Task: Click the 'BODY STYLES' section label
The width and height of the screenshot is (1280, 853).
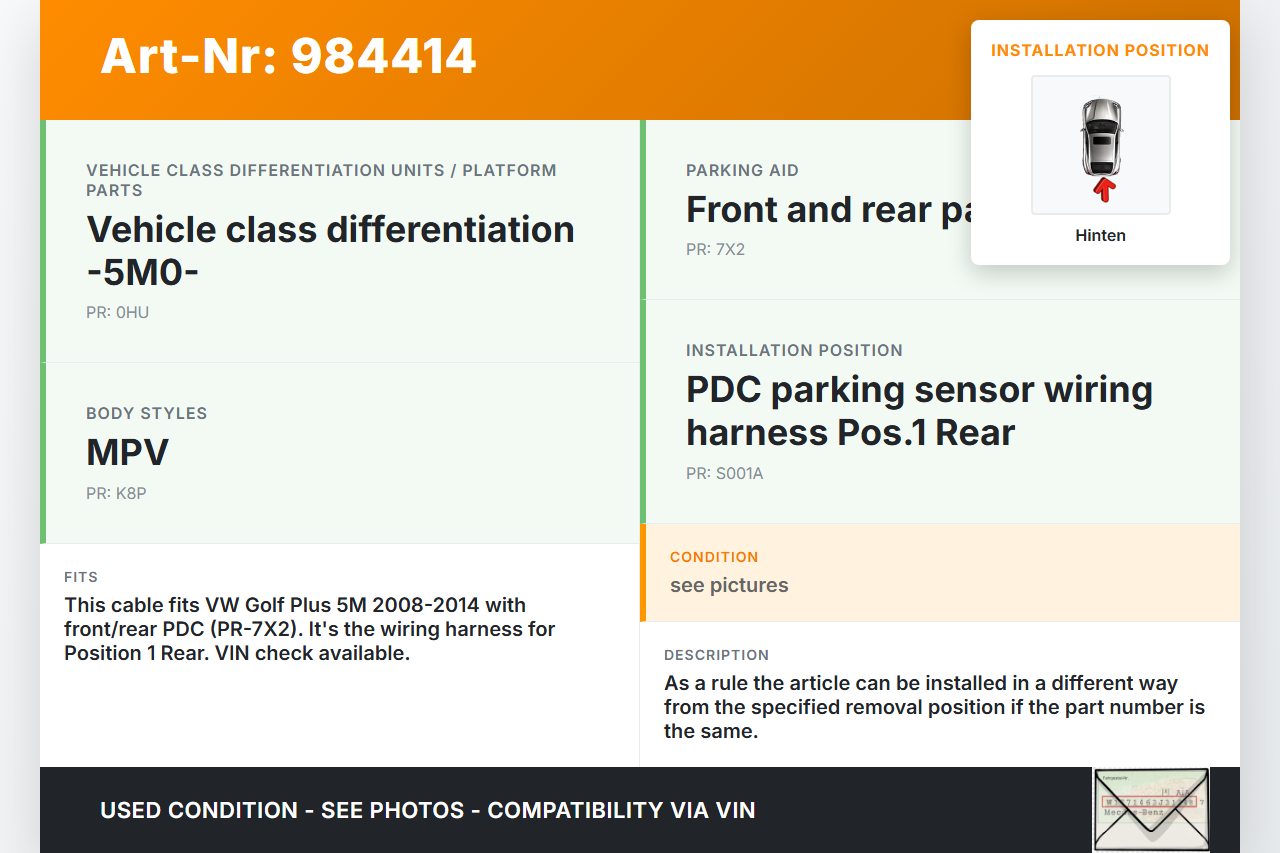Action: (146, 414)
